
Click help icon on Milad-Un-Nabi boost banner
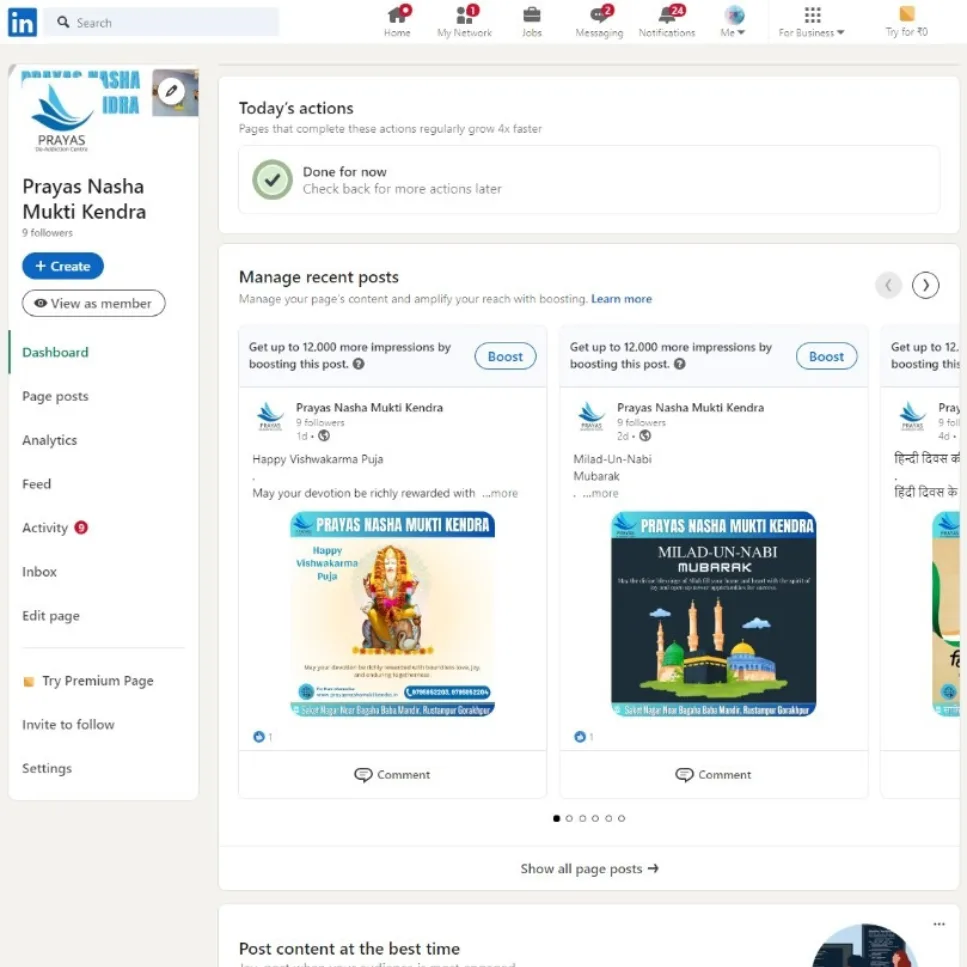(x=680, y=364)
